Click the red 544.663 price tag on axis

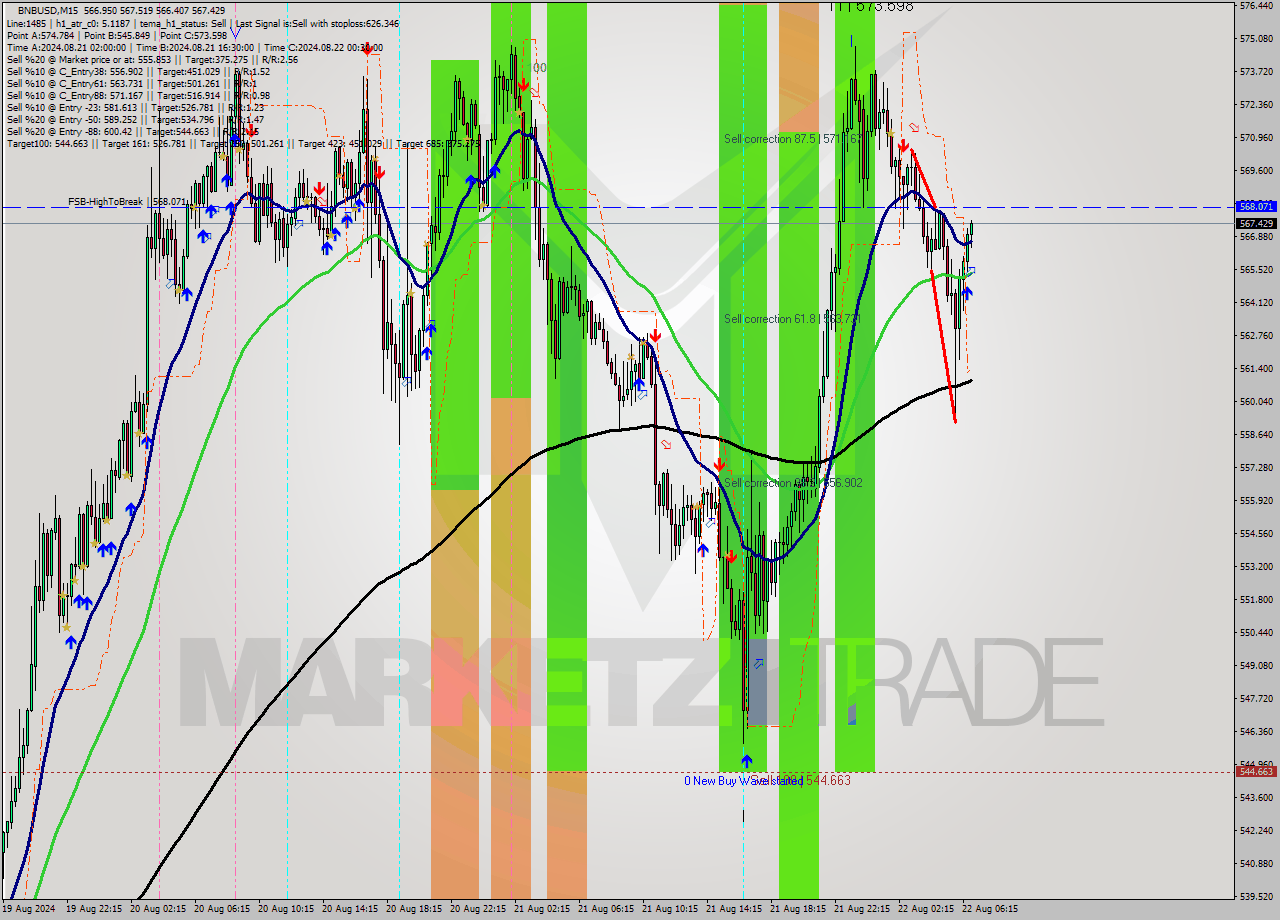[x=1255, y=771]
